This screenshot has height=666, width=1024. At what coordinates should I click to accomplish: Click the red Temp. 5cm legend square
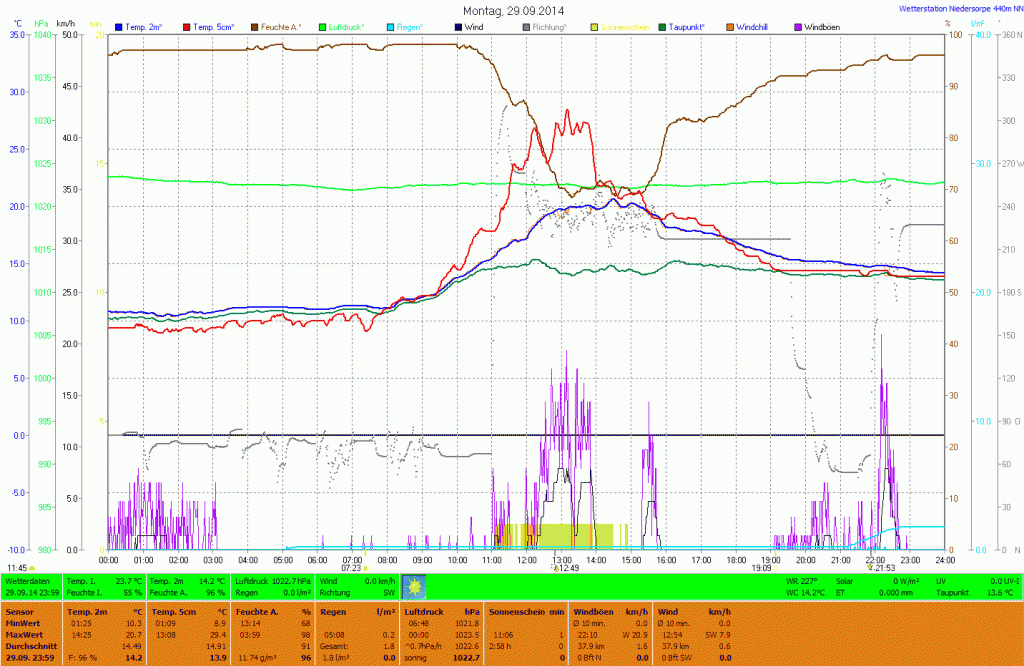click(x=189, y=26)
